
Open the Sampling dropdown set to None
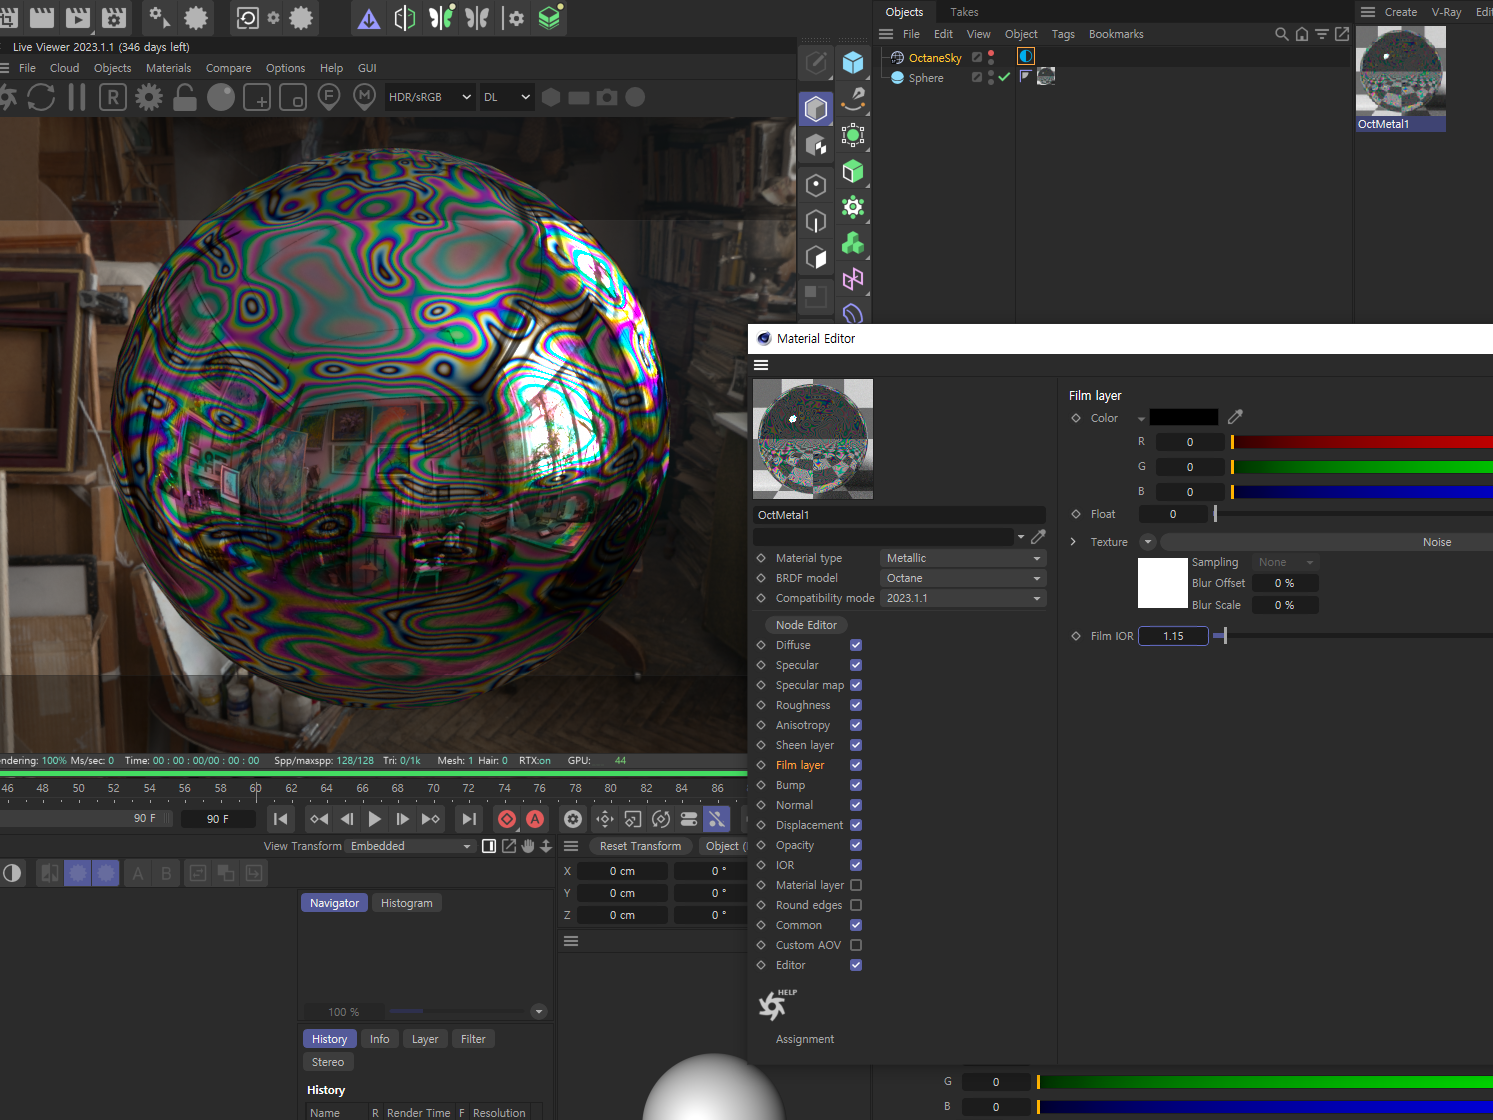pyautogui.click(x=1286, y=562)
